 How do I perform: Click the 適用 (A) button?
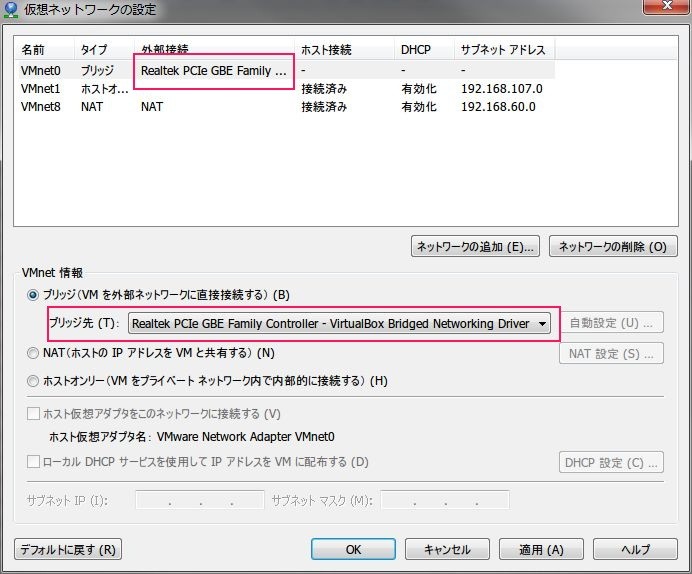541,549
